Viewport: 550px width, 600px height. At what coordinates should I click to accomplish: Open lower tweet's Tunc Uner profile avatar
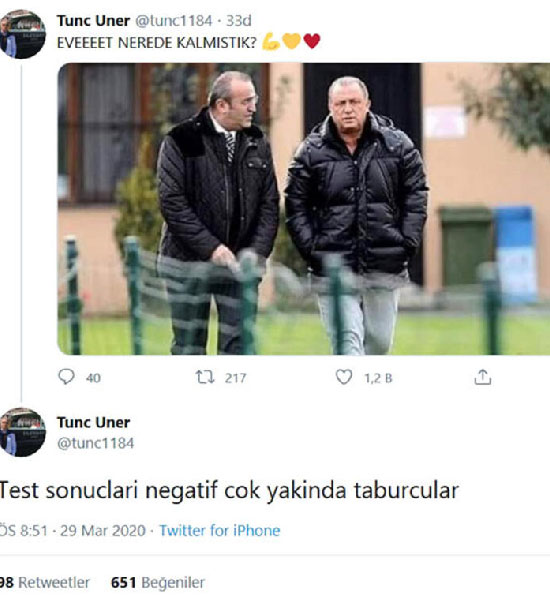click(22, 432)
